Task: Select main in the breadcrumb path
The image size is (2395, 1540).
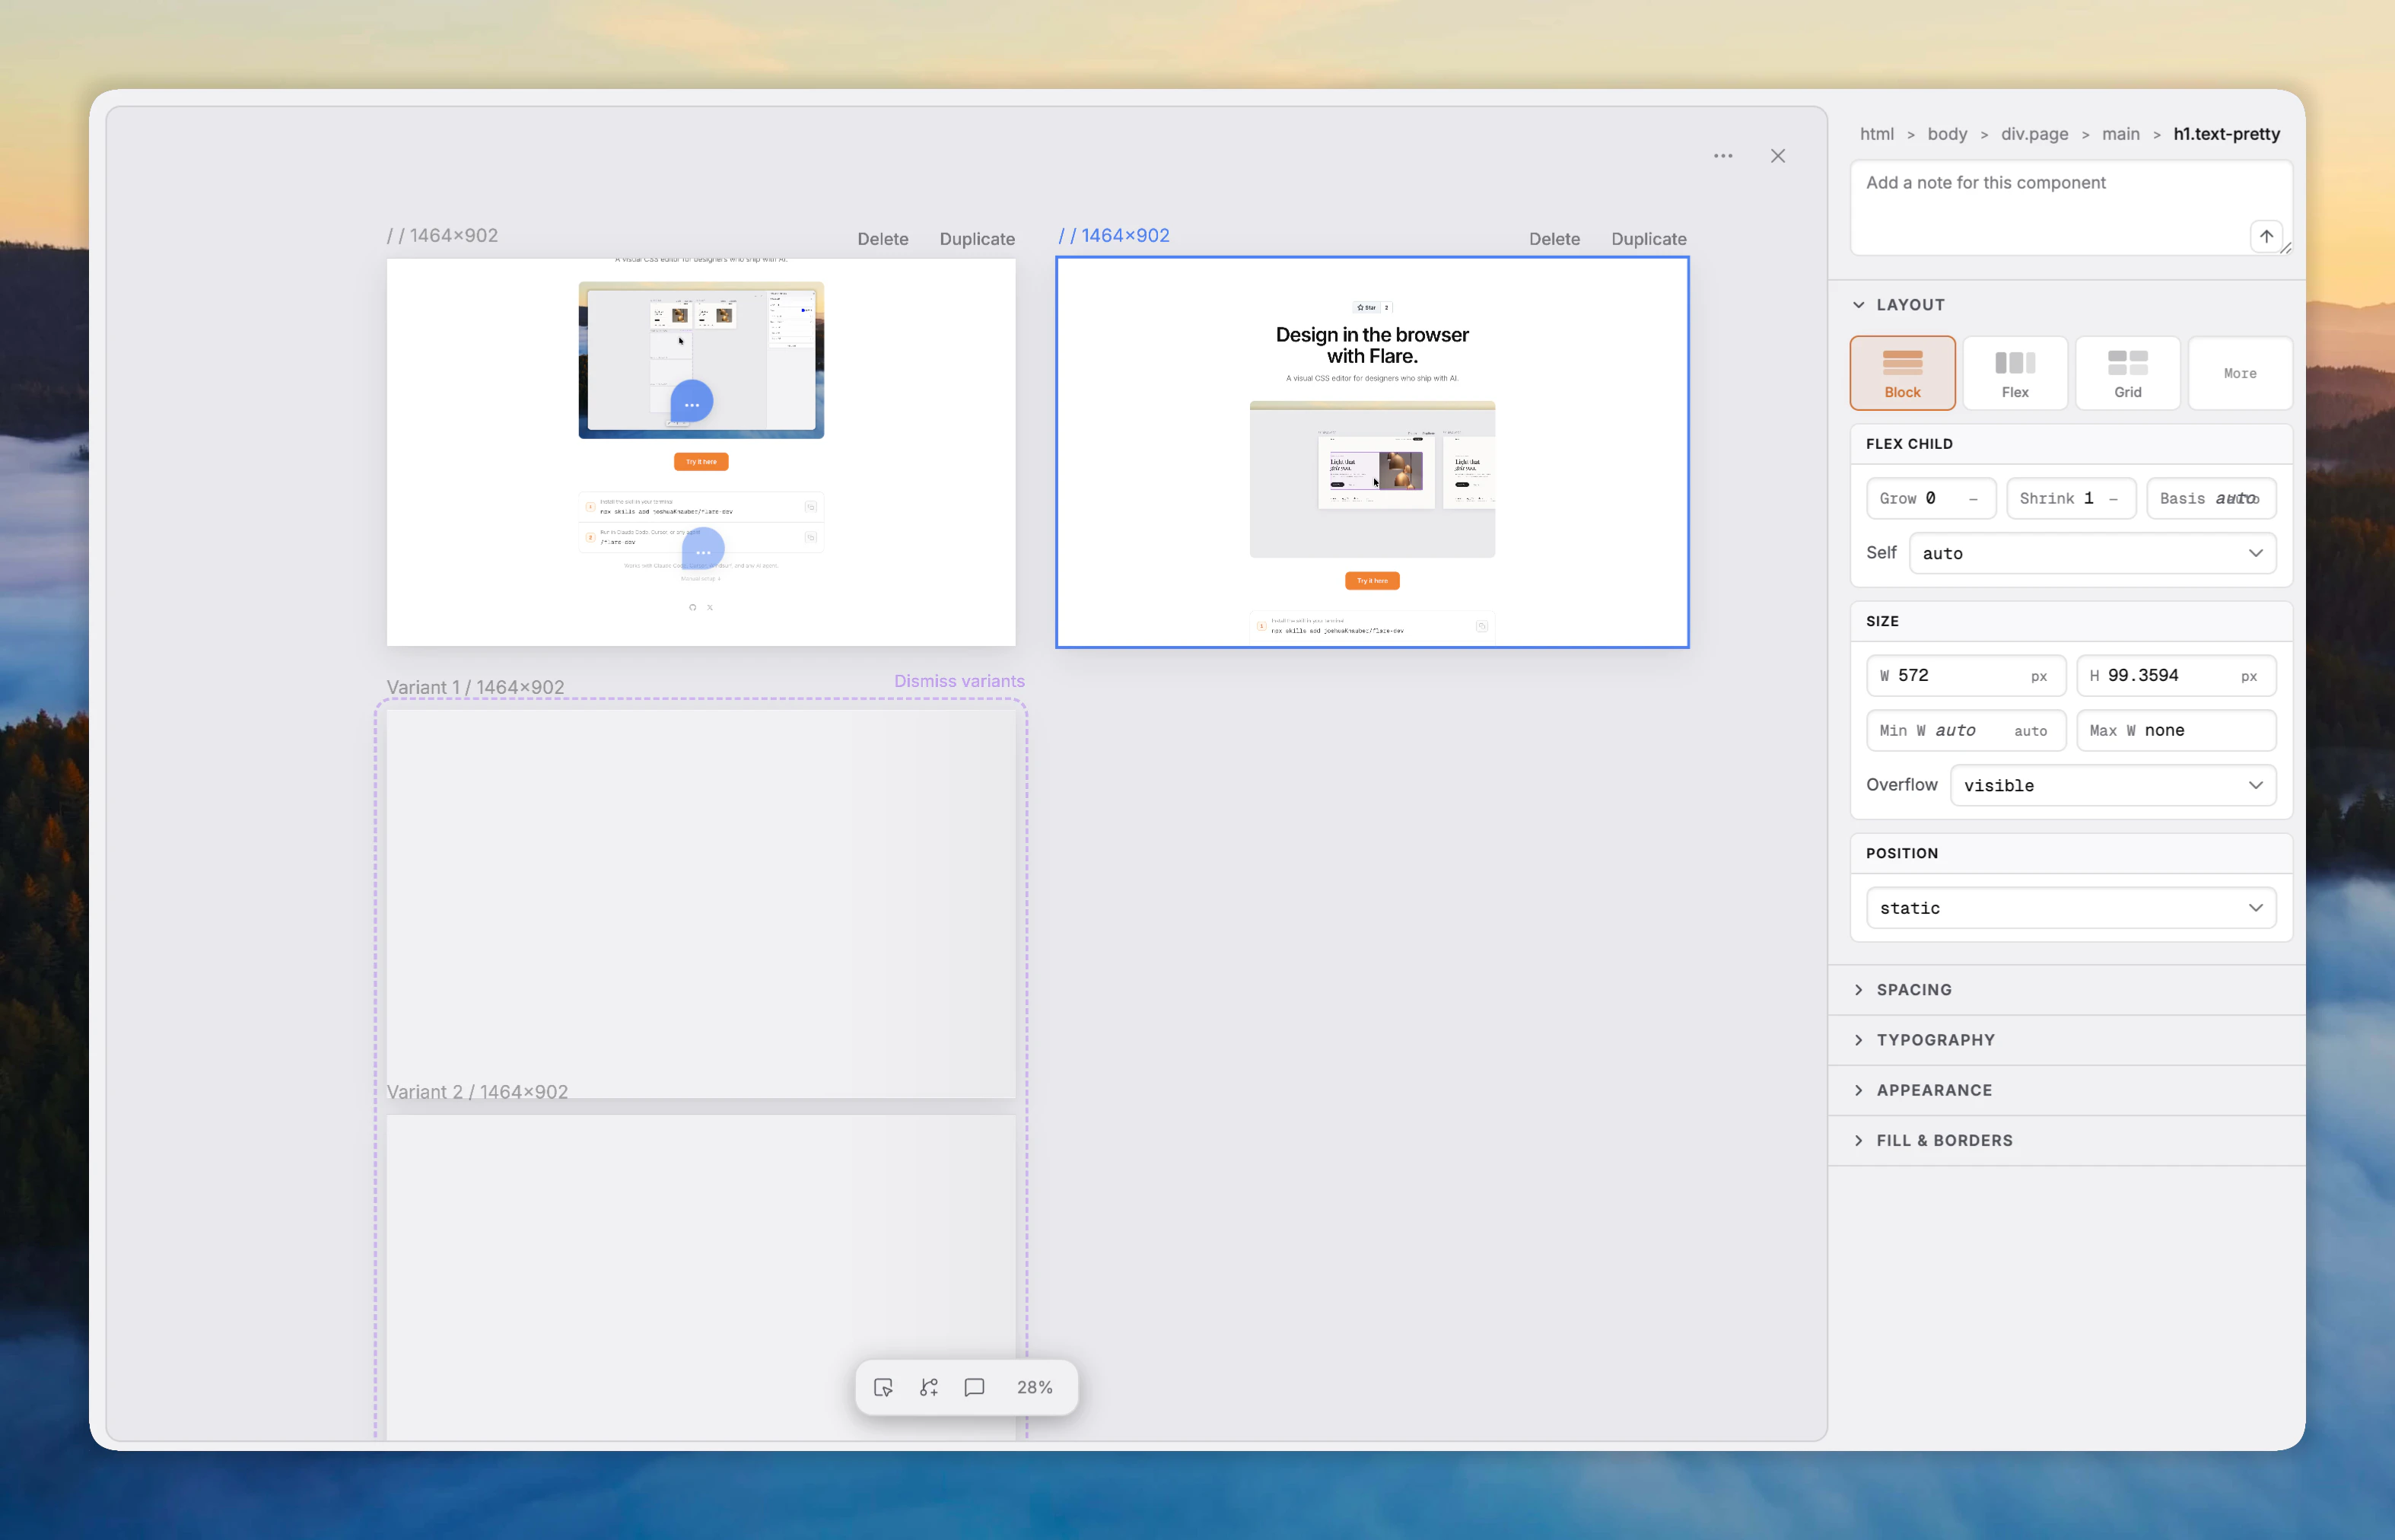Action: [2120, 134]
